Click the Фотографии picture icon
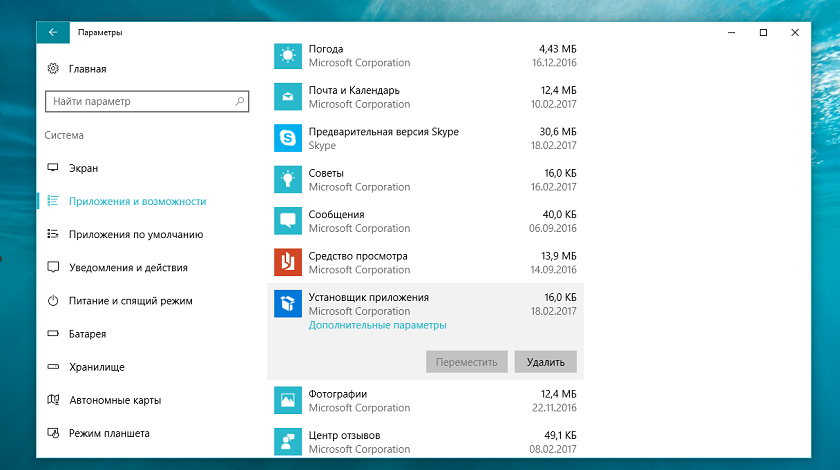The image size is (840, 470). (x=288, y=400)
